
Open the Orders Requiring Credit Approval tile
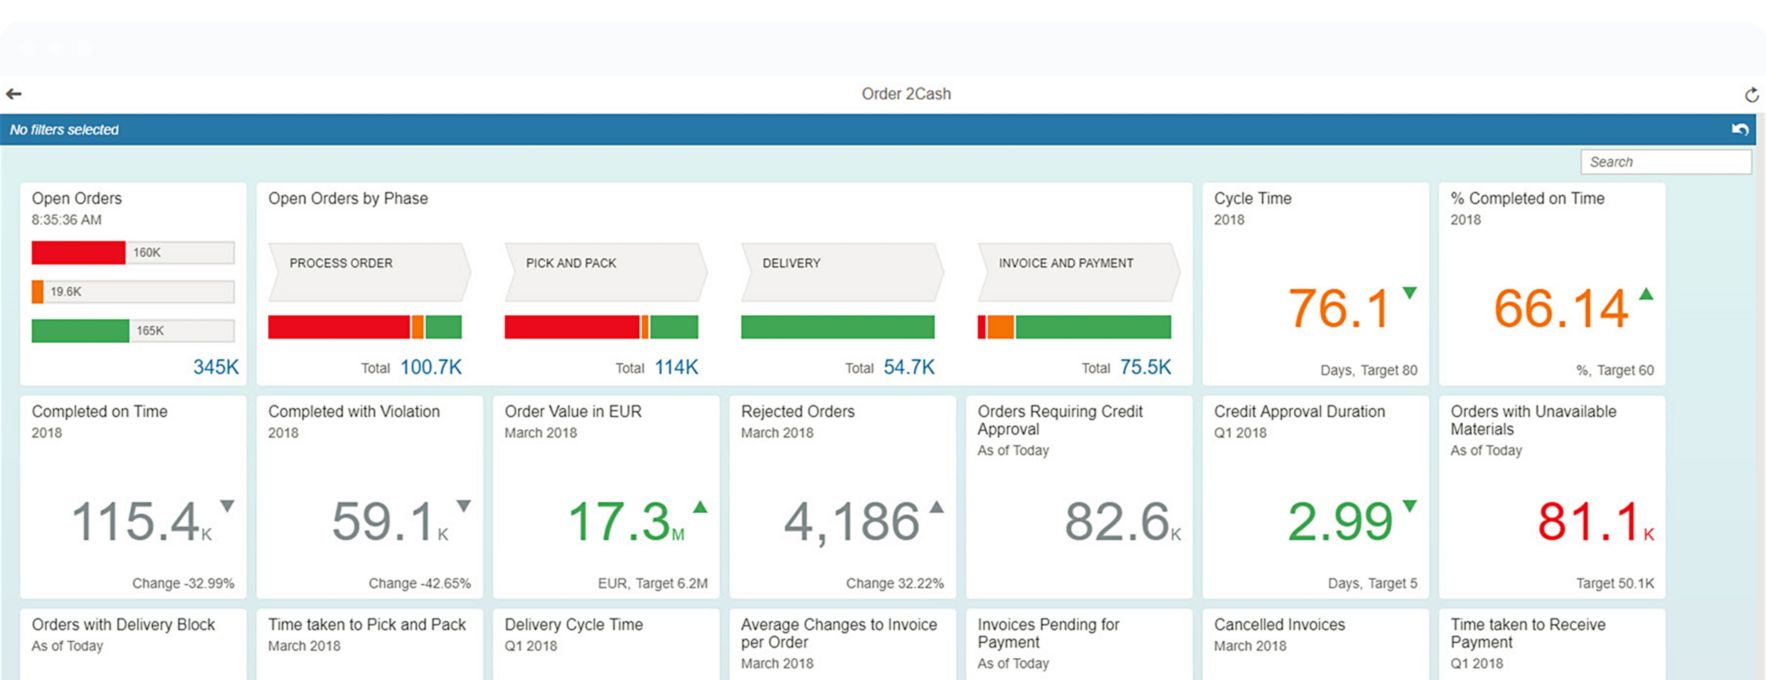pos(1078,497)
